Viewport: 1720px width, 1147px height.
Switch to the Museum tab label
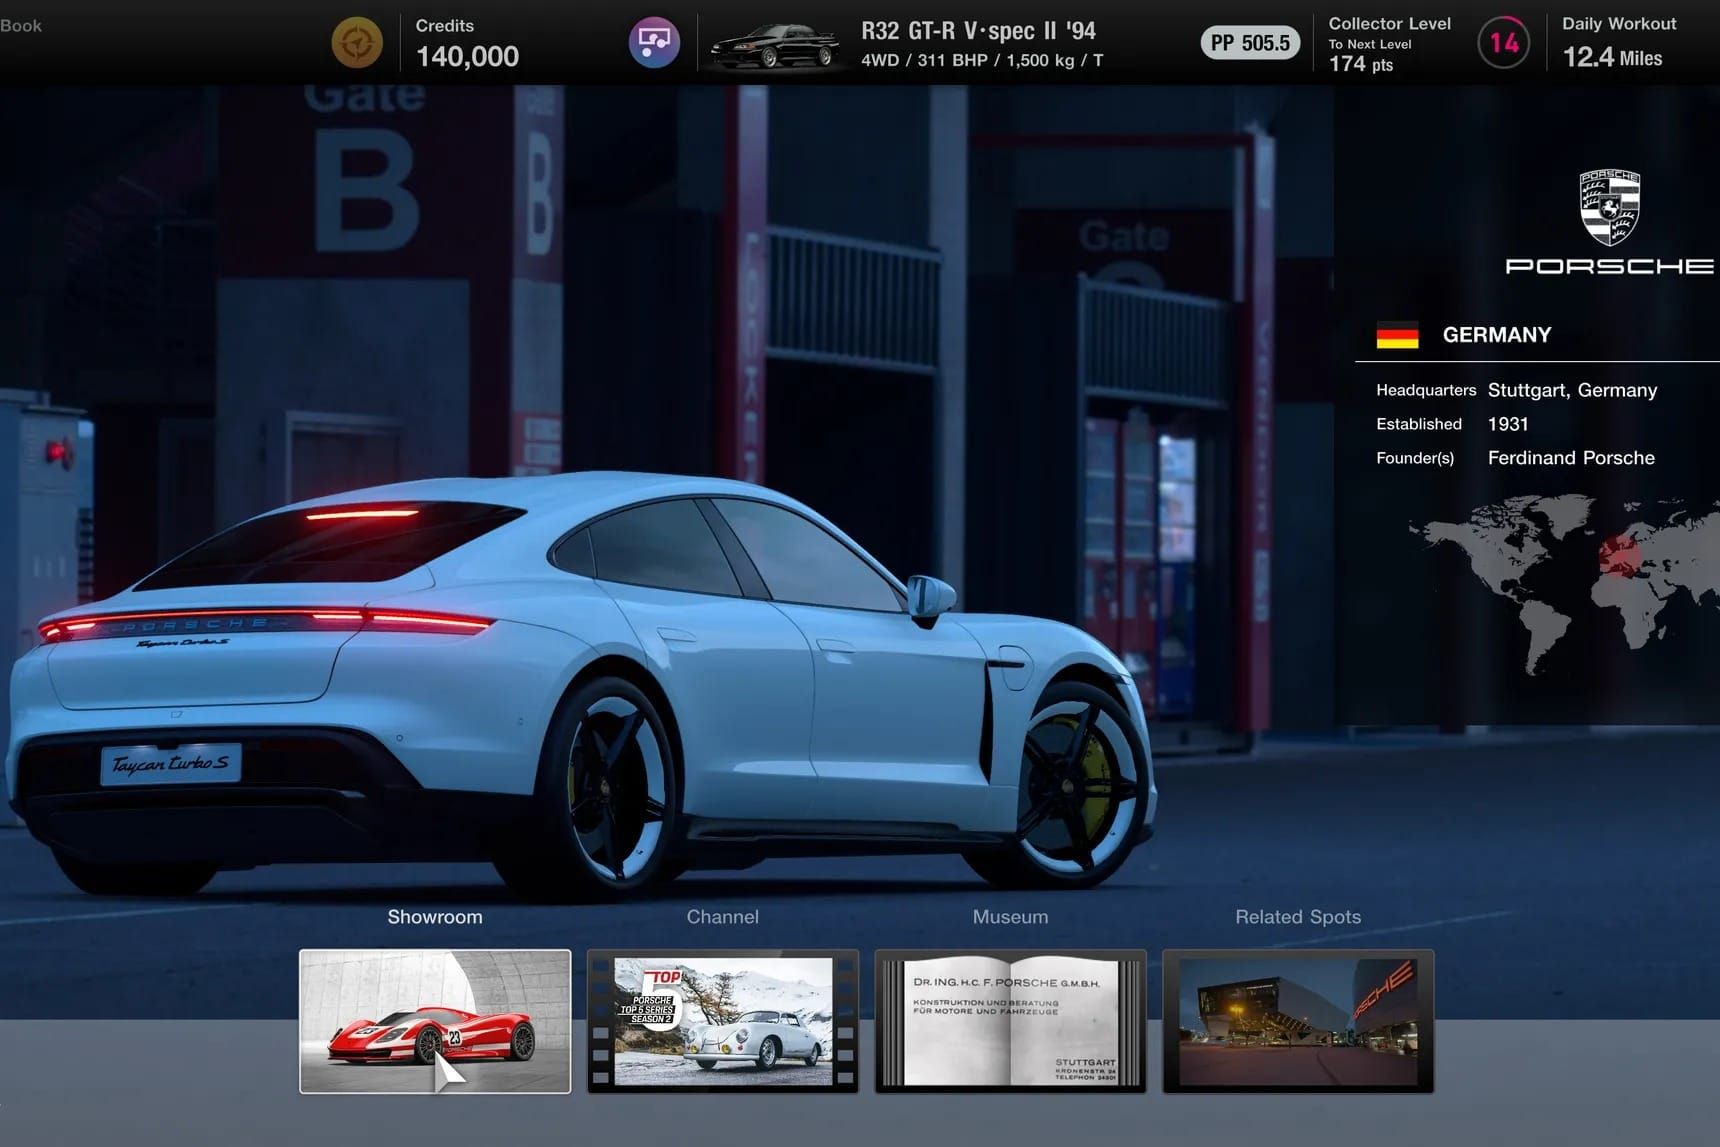pyautogui.click(x=1009, y=916)
